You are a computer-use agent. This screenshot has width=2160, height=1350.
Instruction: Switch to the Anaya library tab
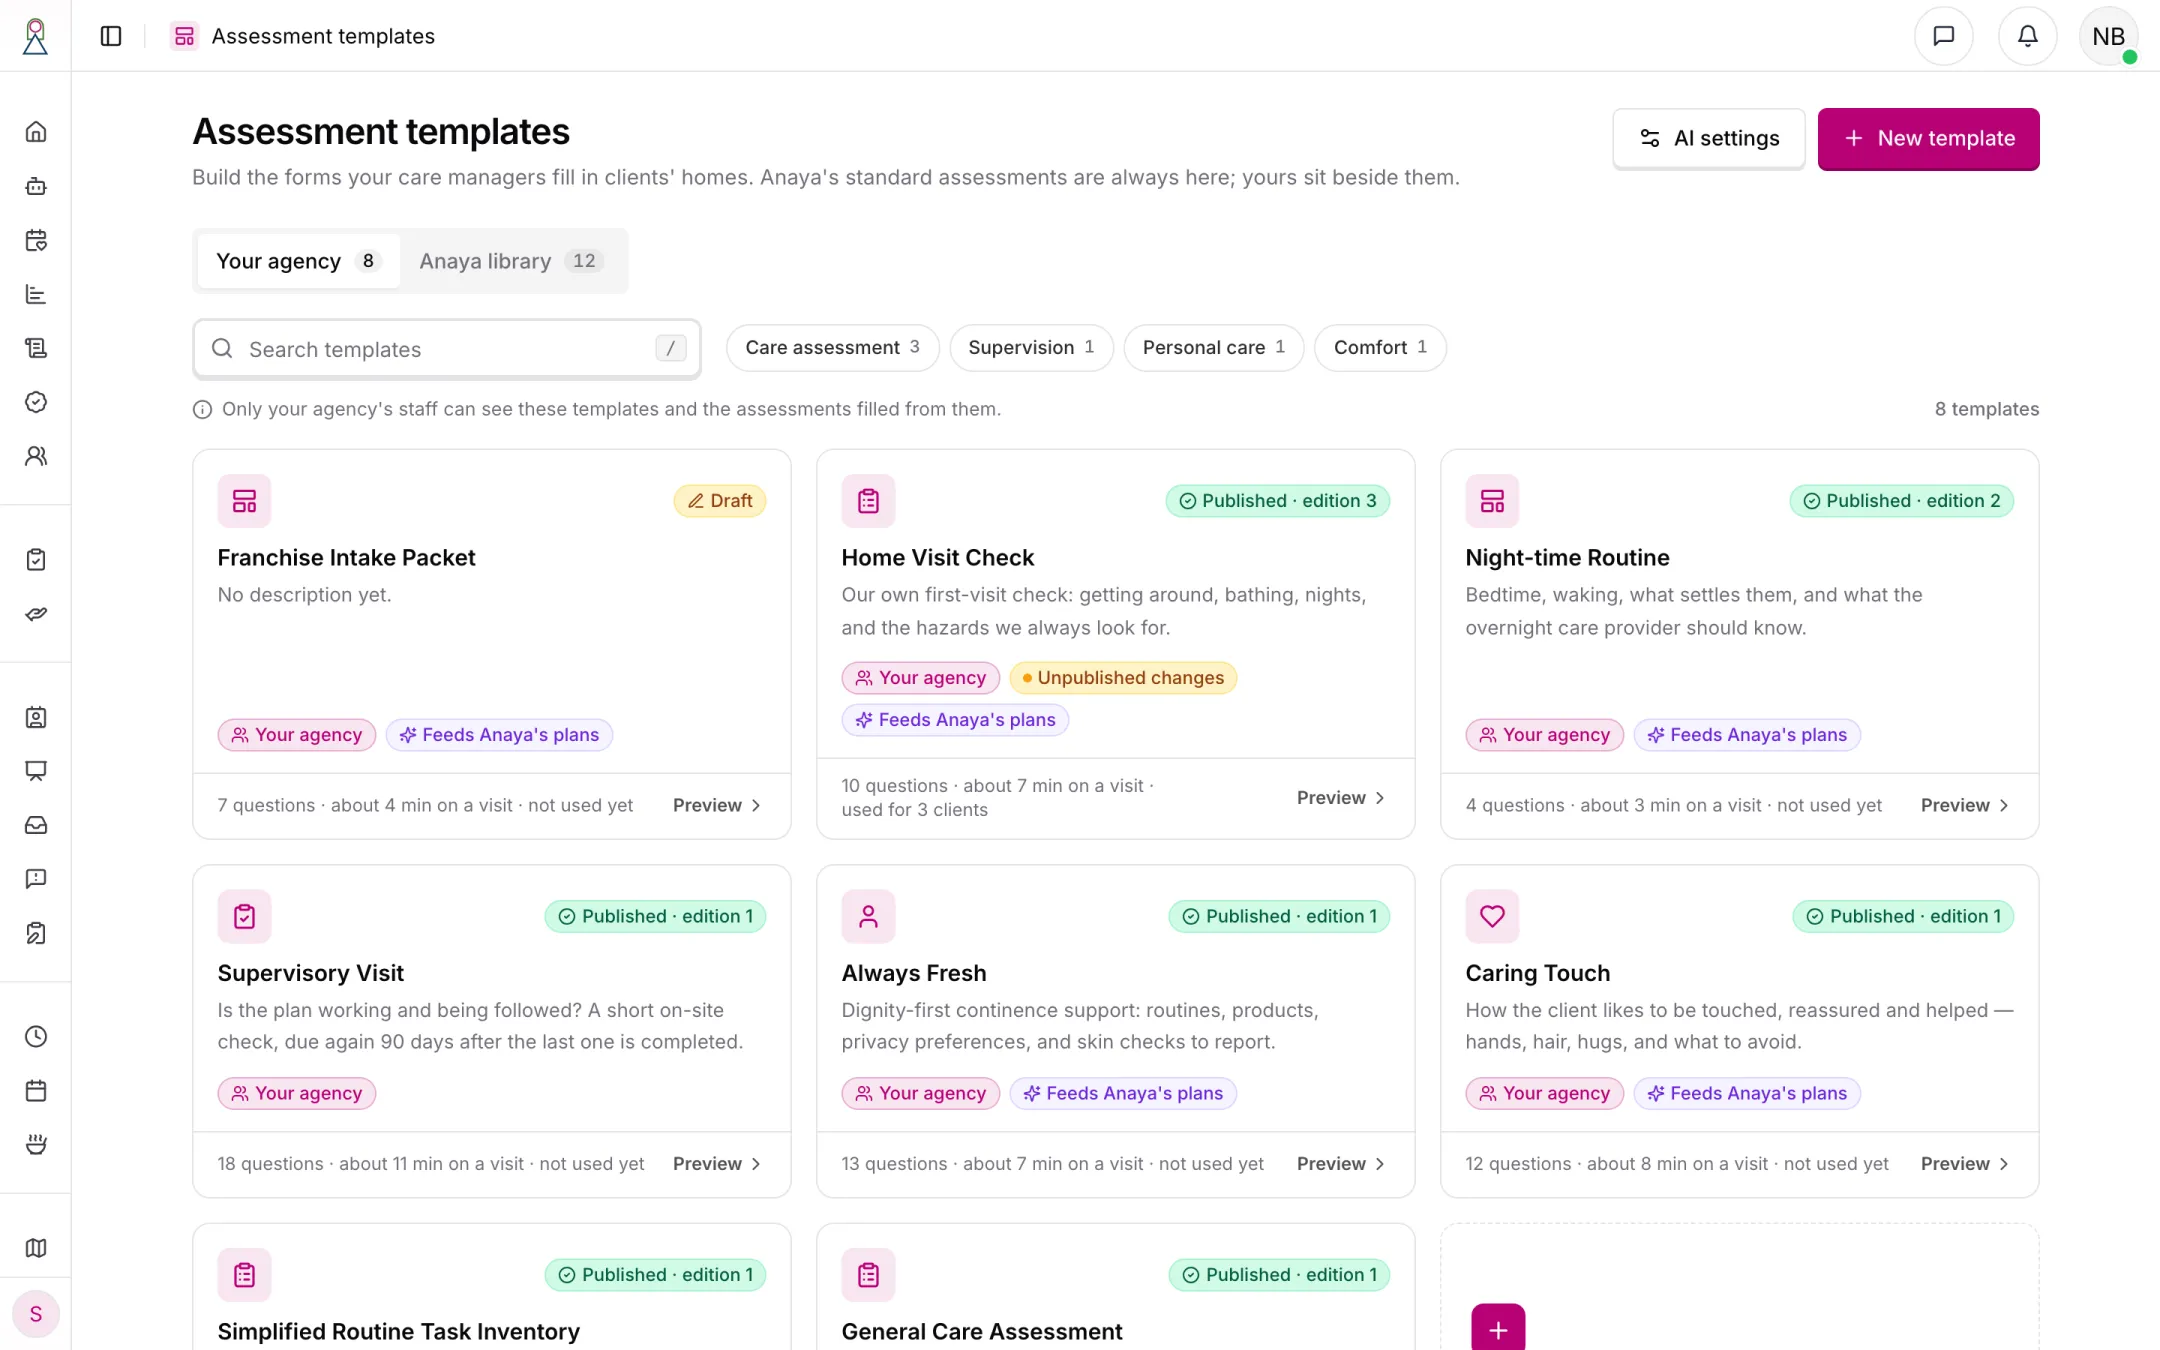511,261
